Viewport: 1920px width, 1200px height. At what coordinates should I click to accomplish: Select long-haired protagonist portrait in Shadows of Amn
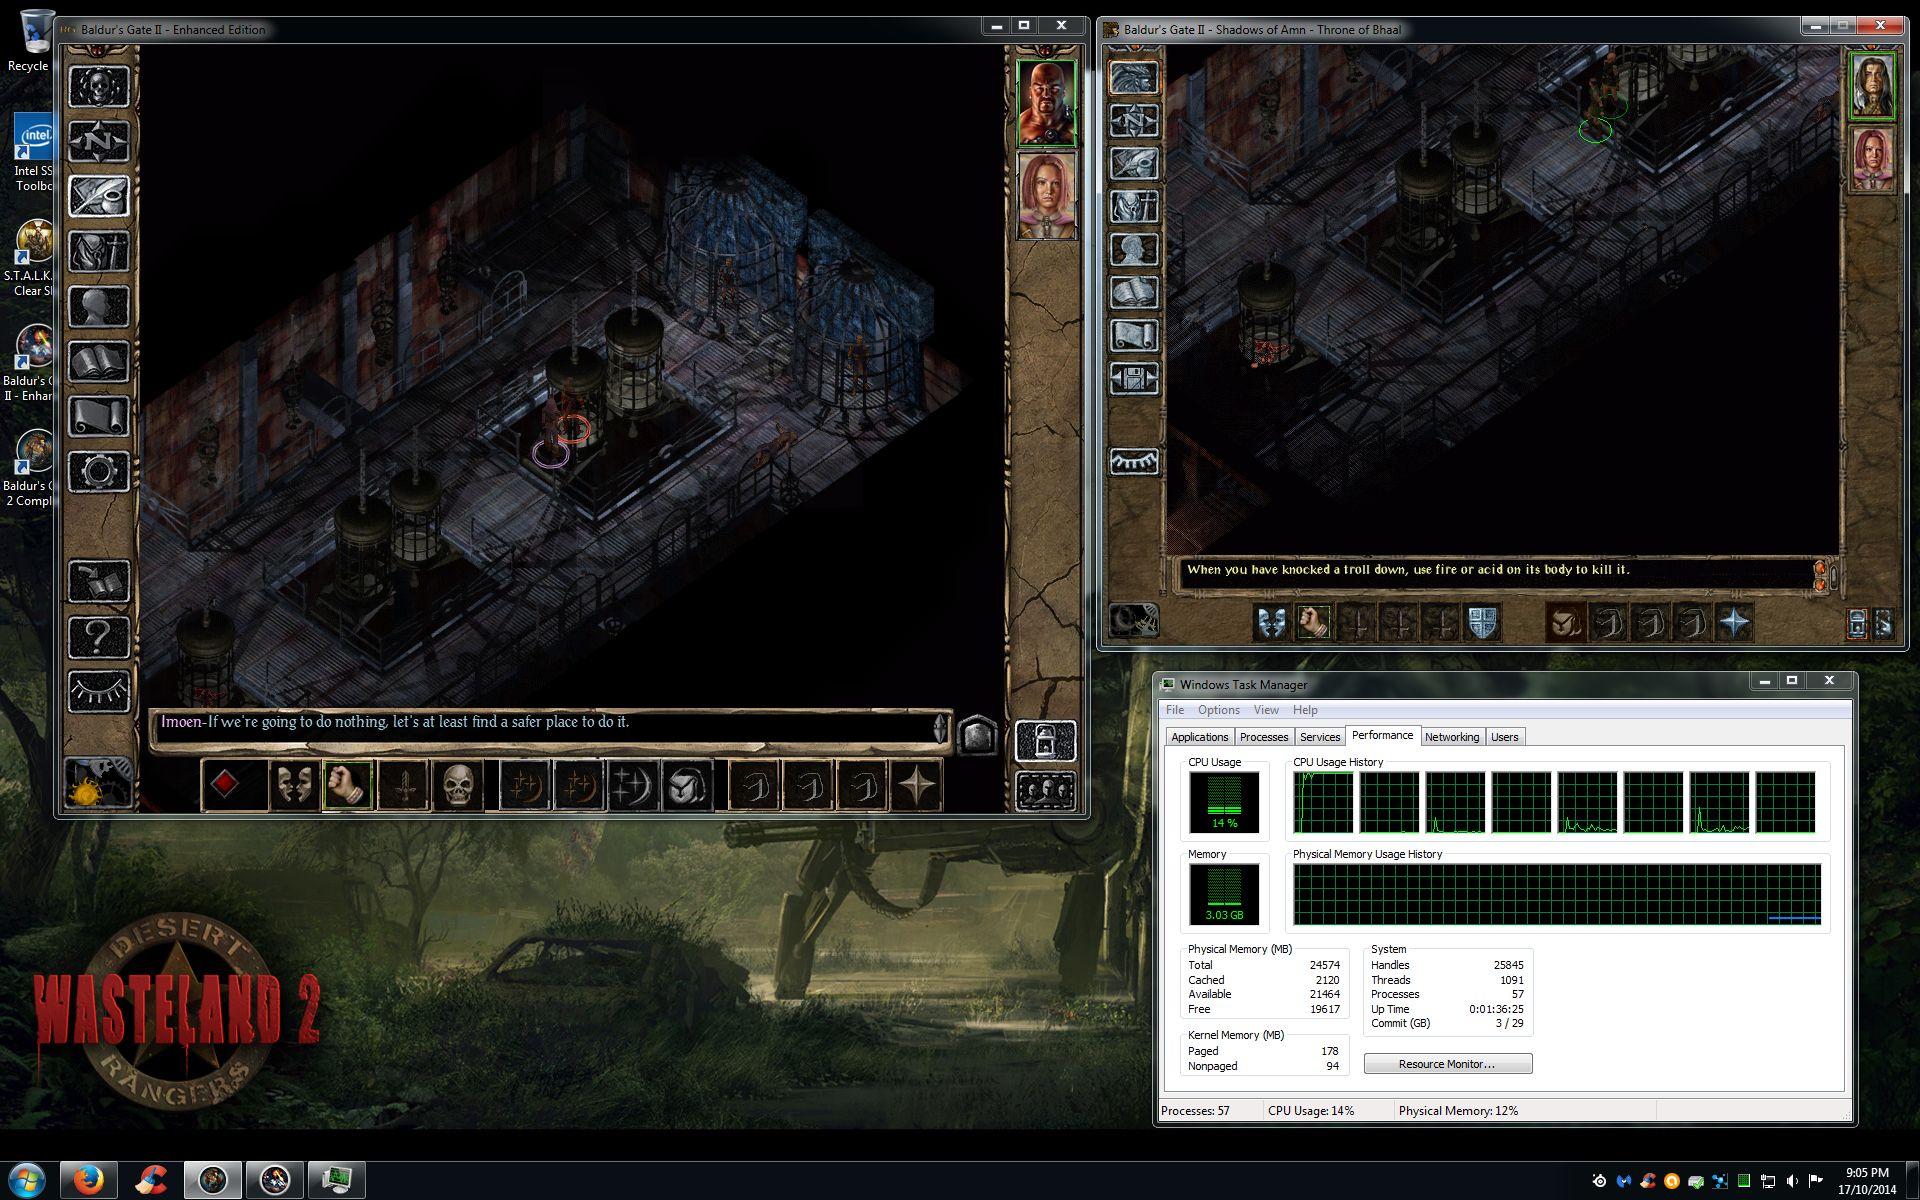point(1872,85)
